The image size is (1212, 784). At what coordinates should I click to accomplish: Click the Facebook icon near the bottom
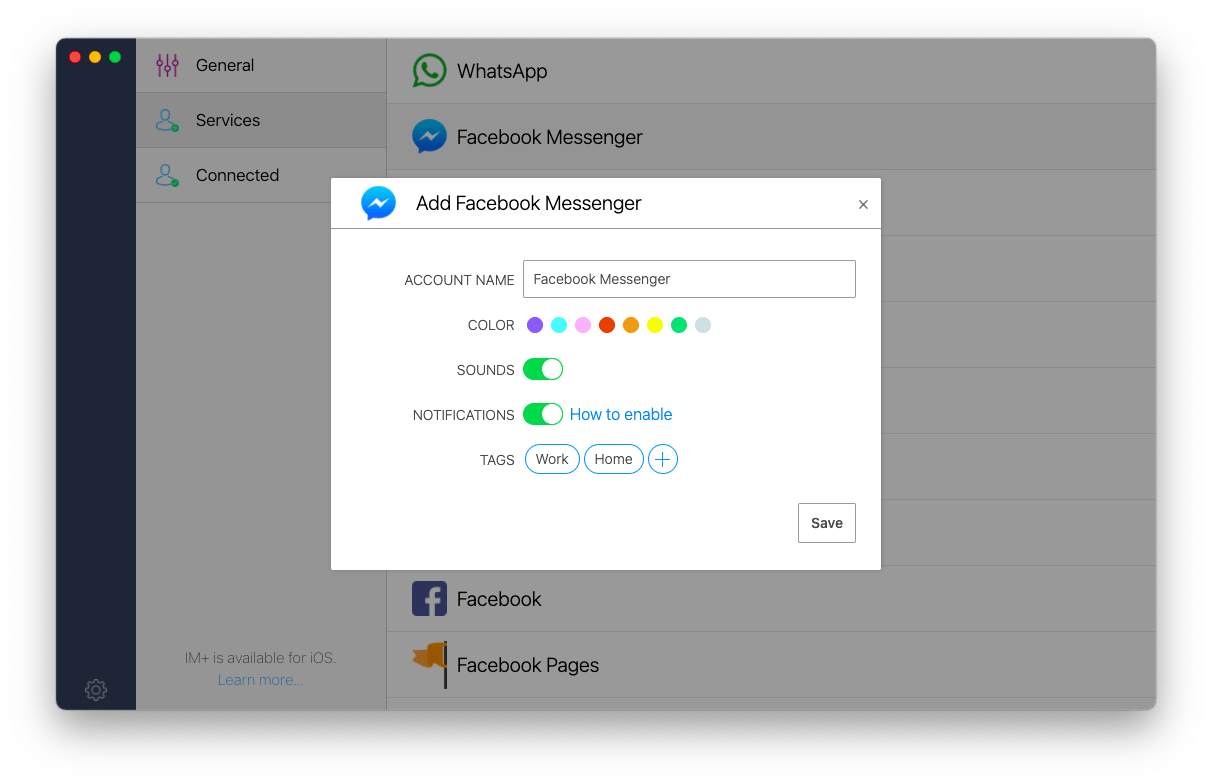click(429, 598)
